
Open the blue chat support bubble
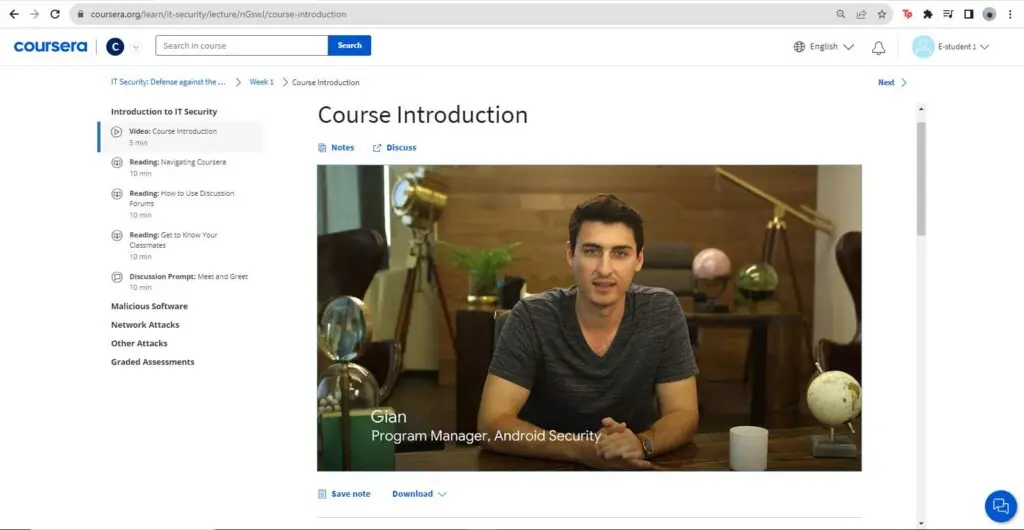(x=1000, y=506)
